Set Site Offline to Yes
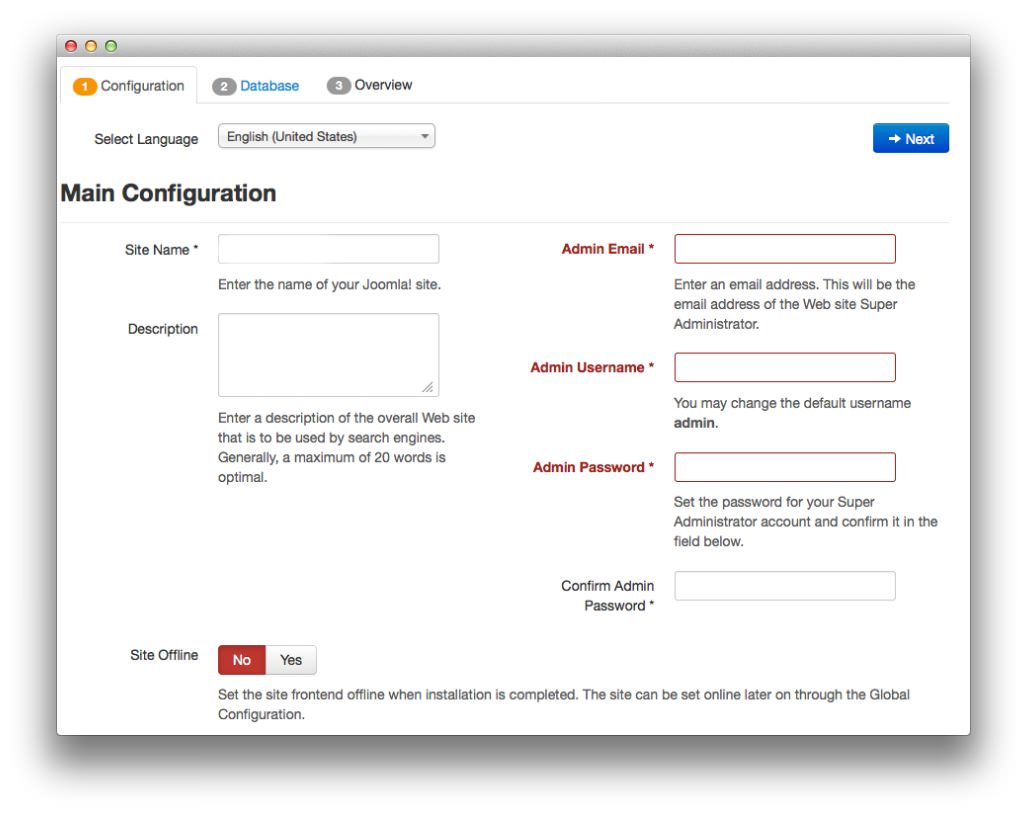The width and height of the screenshot is (1027, 814). coord(290,660)
